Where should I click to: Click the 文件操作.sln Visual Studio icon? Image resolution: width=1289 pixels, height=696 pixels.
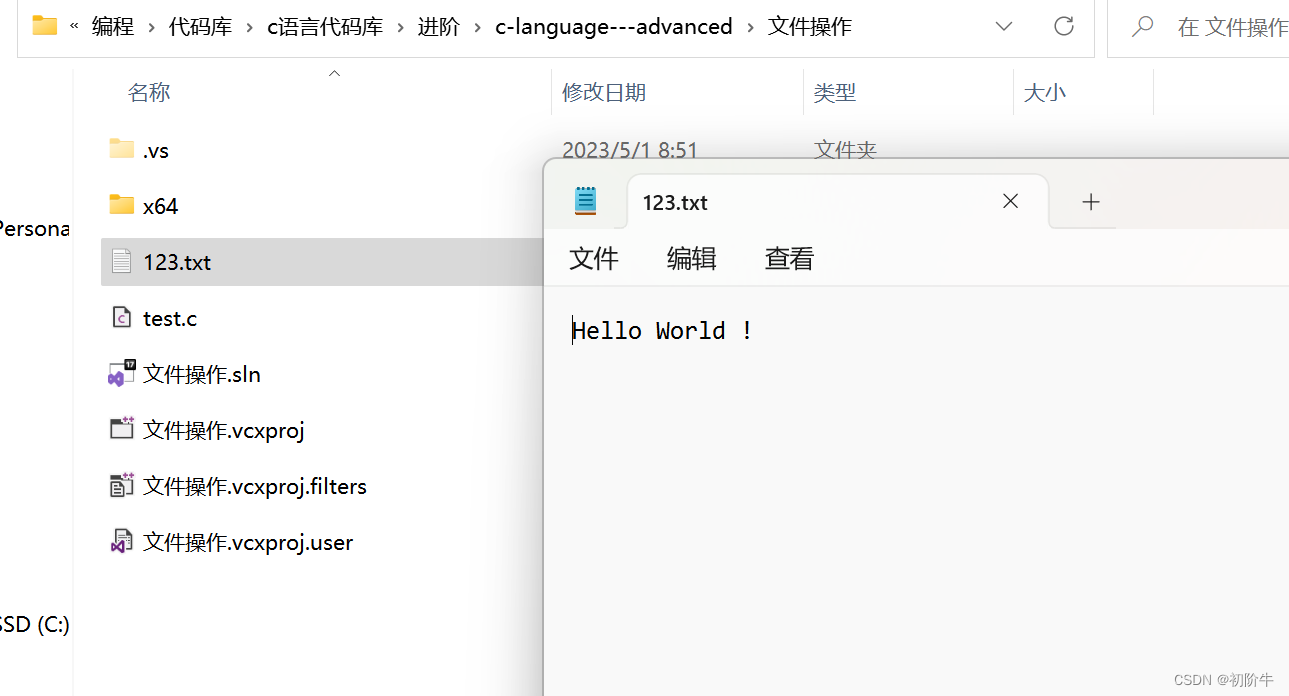coord(121,374)
